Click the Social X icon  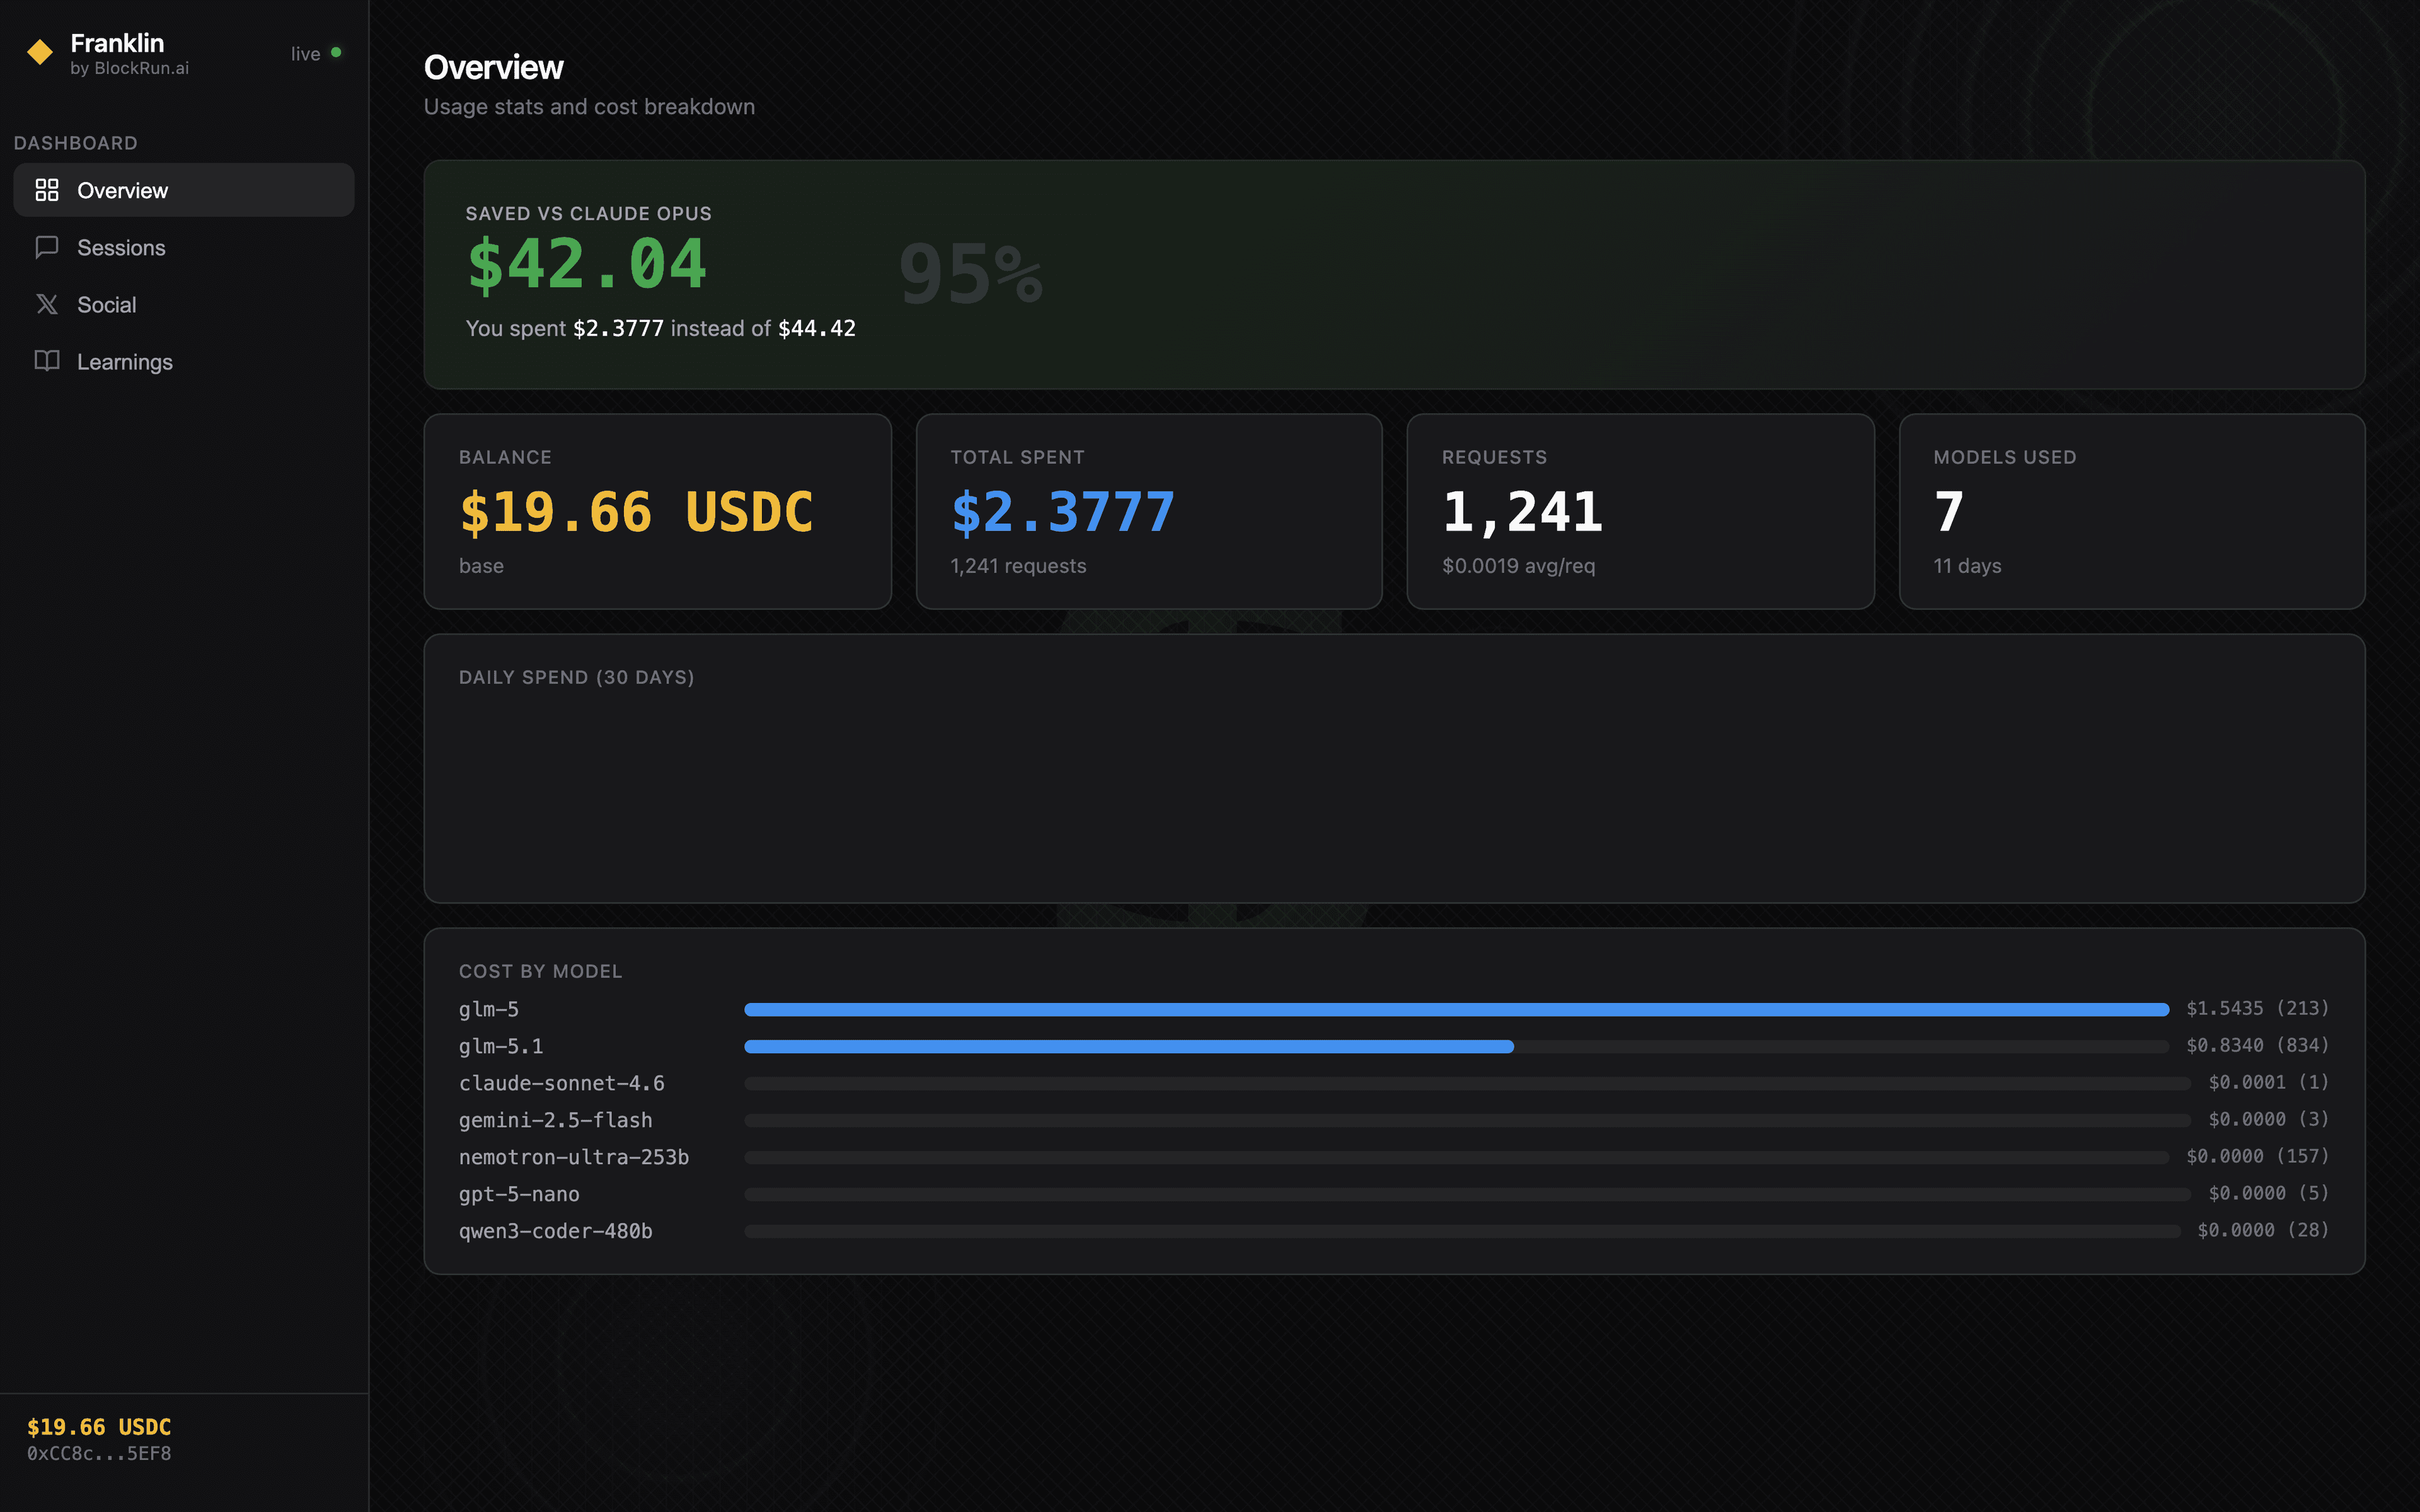(x=47, y=304)
